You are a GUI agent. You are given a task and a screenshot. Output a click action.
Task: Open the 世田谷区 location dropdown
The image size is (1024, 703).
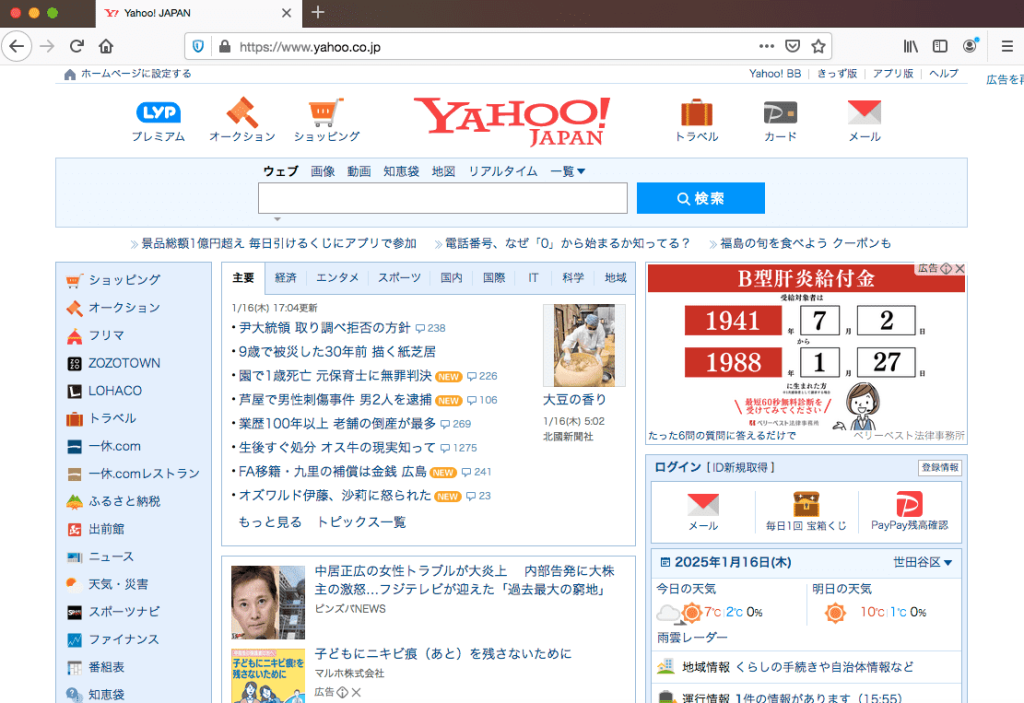[923, 562]
